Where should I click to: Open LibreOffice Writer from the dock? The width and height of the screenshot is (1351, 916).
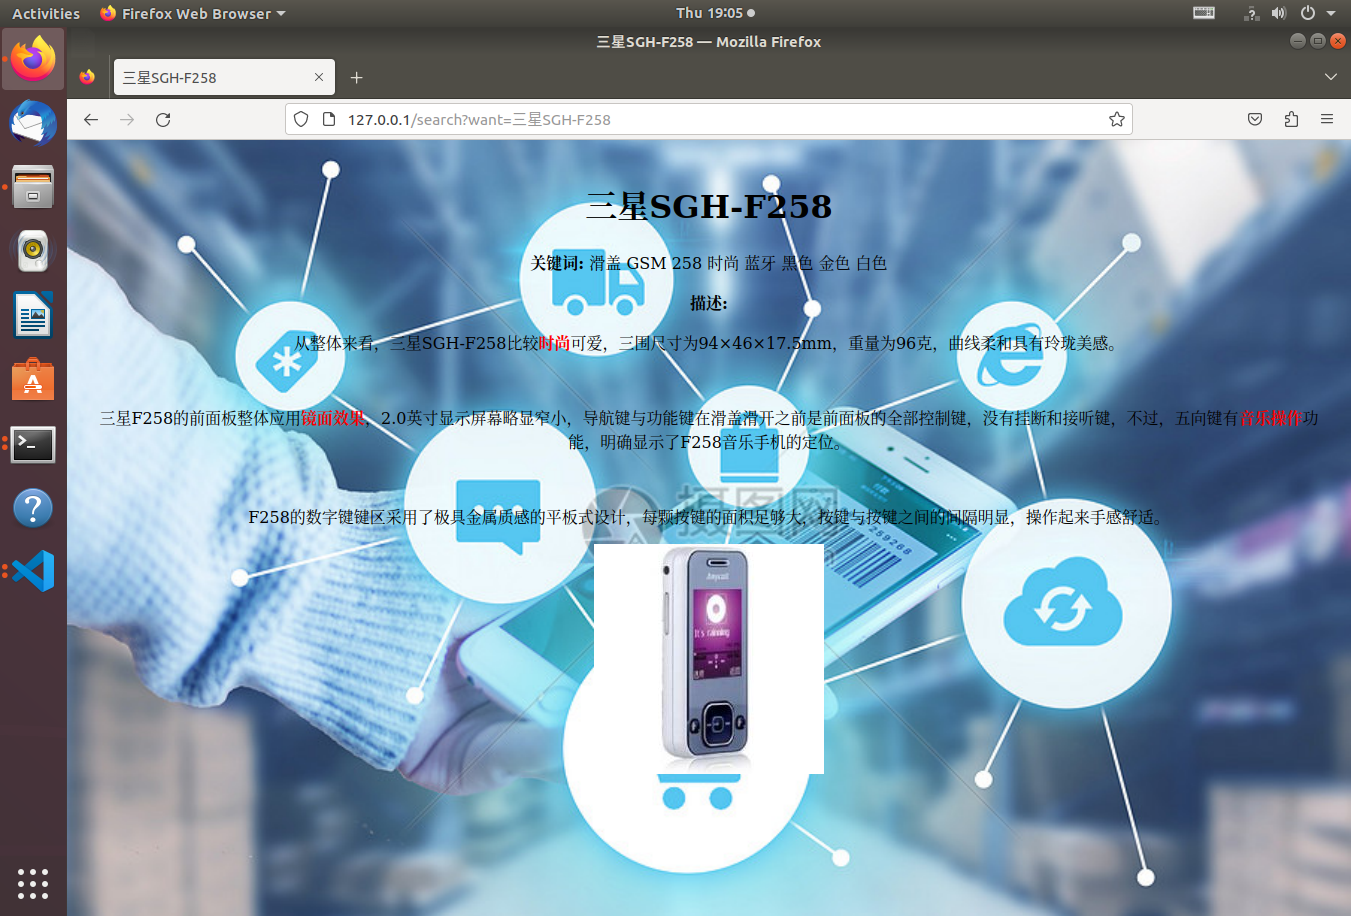point(33,315)
